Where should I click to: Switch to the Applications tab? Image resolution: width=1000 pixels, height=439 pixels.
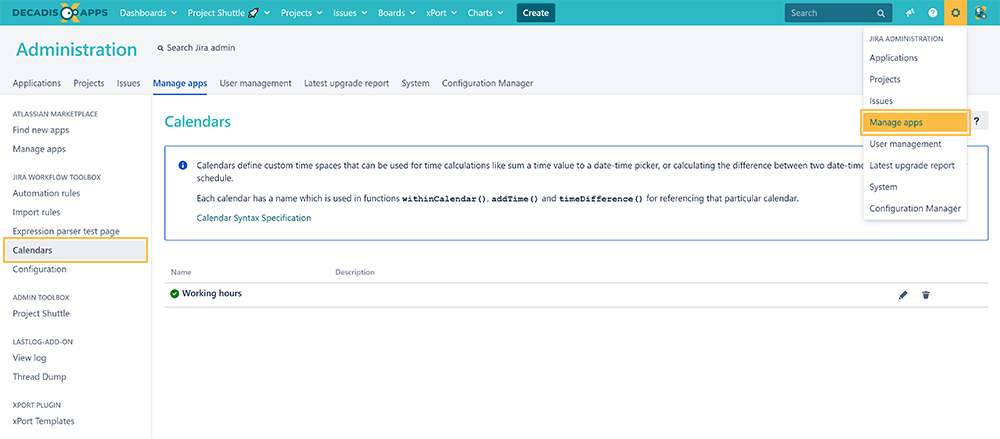point(37,83)
